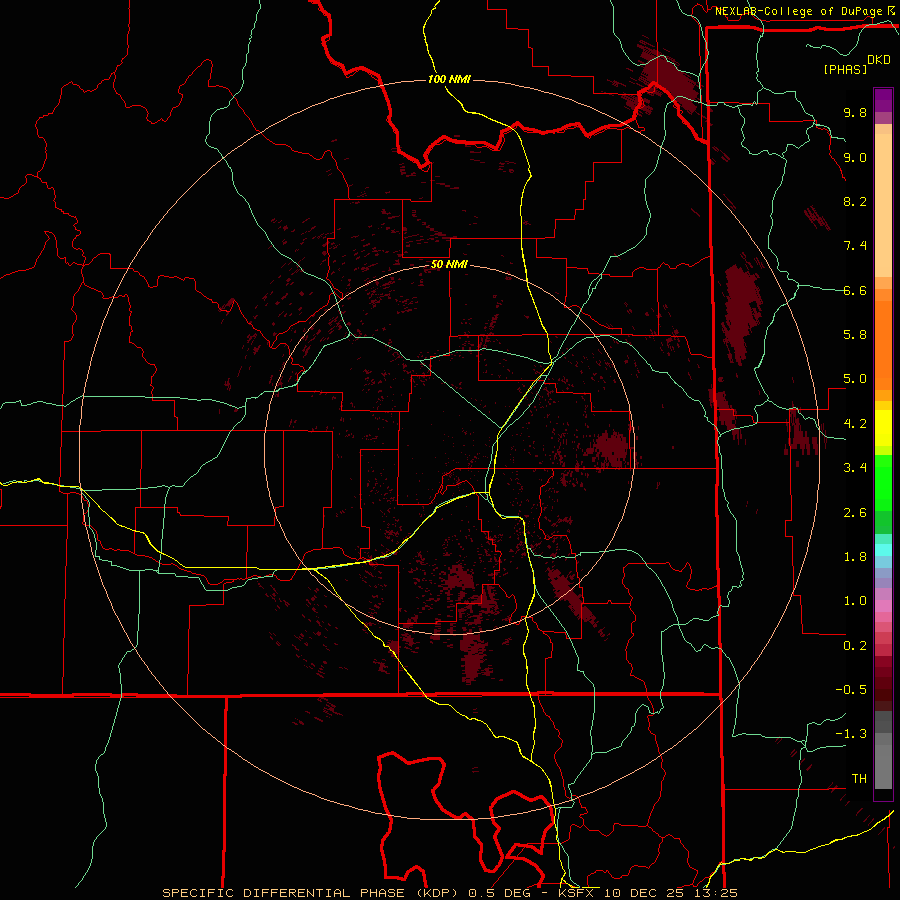
Task: Click the 5.0 value on the color scale
Action: click(855, 379)
